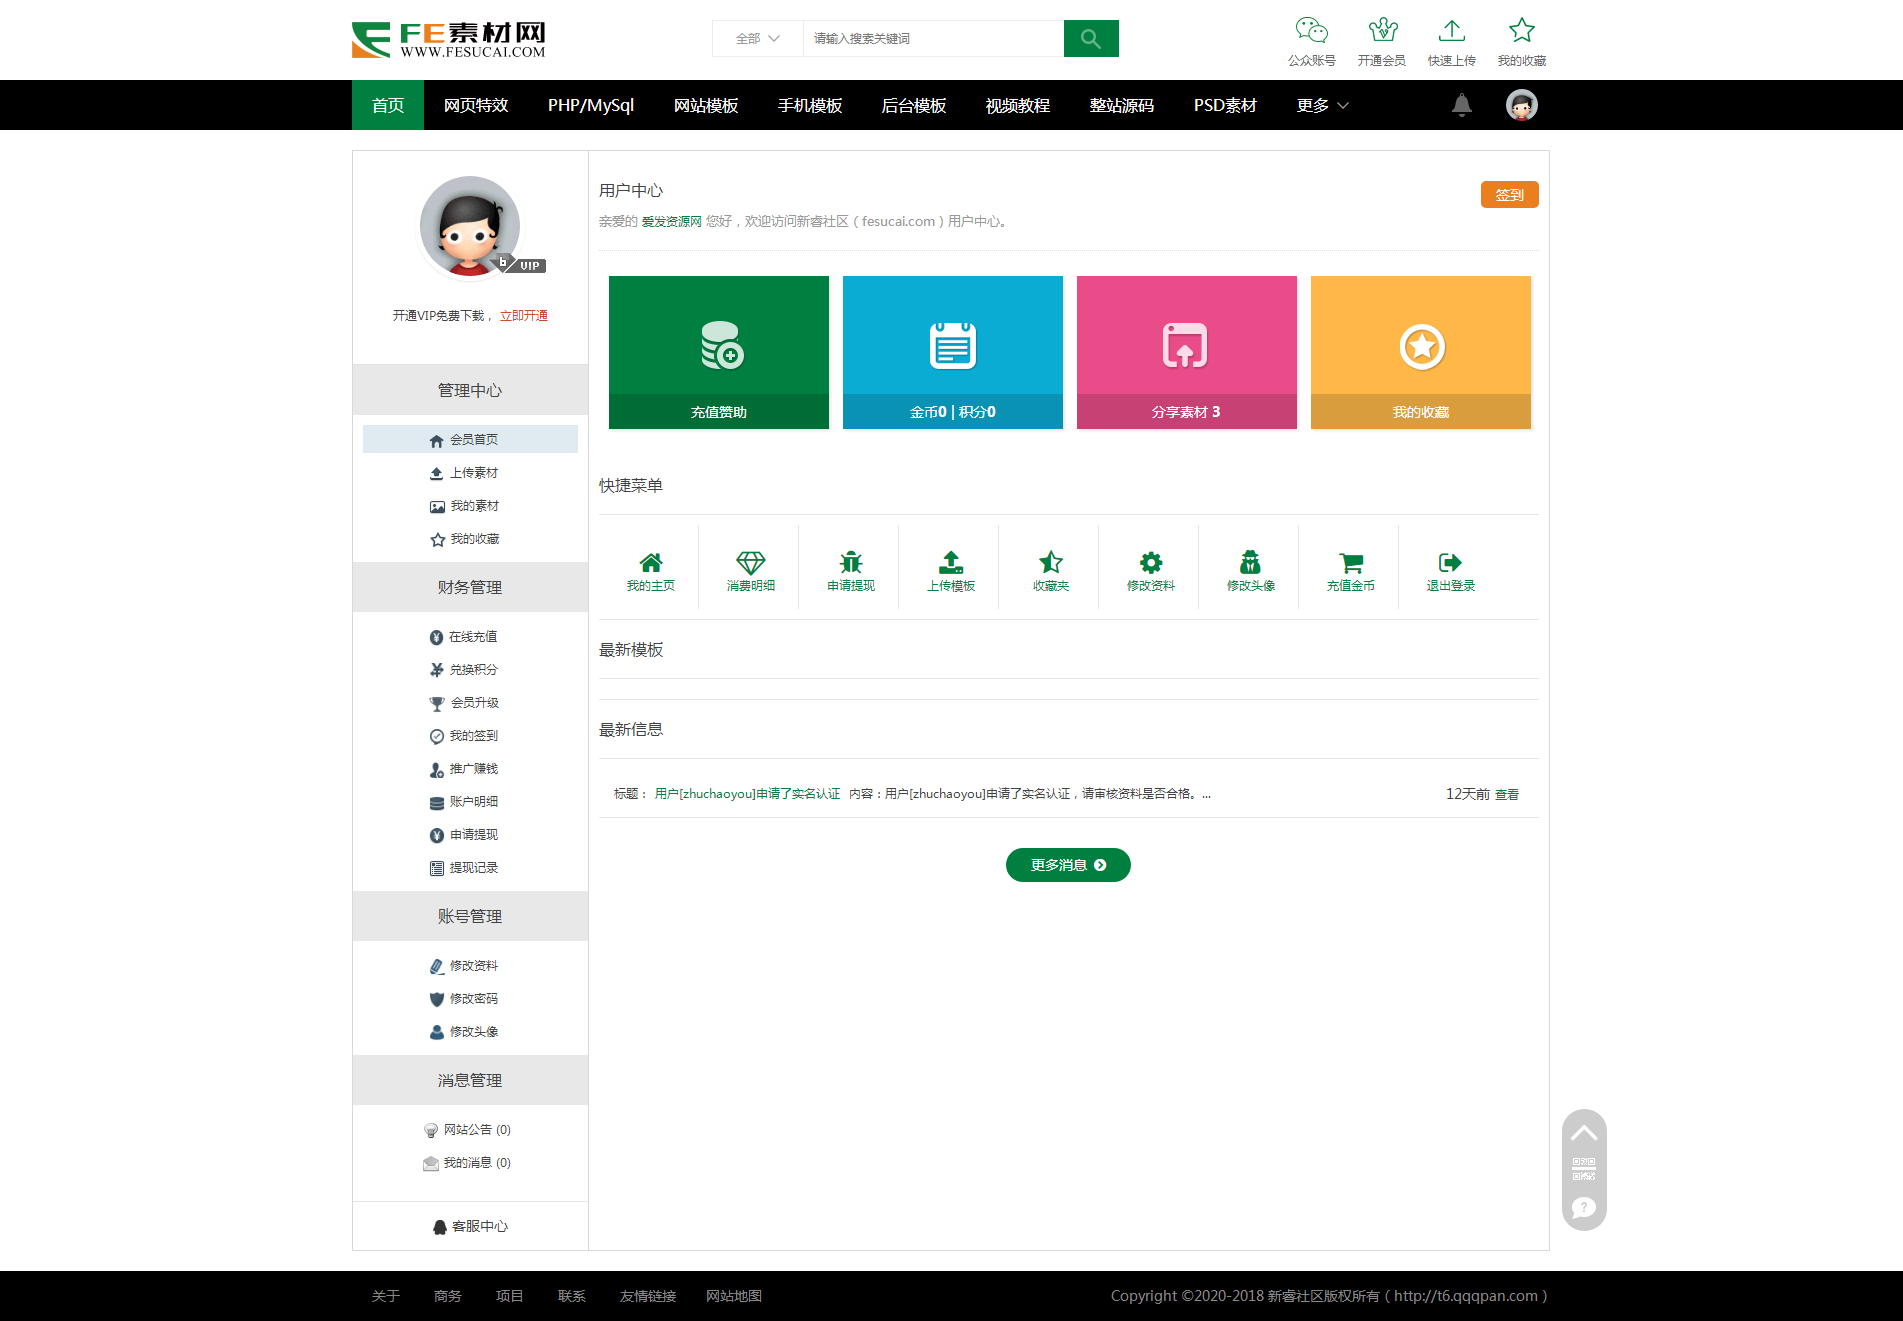
Task: Click 消费明细 diamond icon in quick menu
Action: 750,563
